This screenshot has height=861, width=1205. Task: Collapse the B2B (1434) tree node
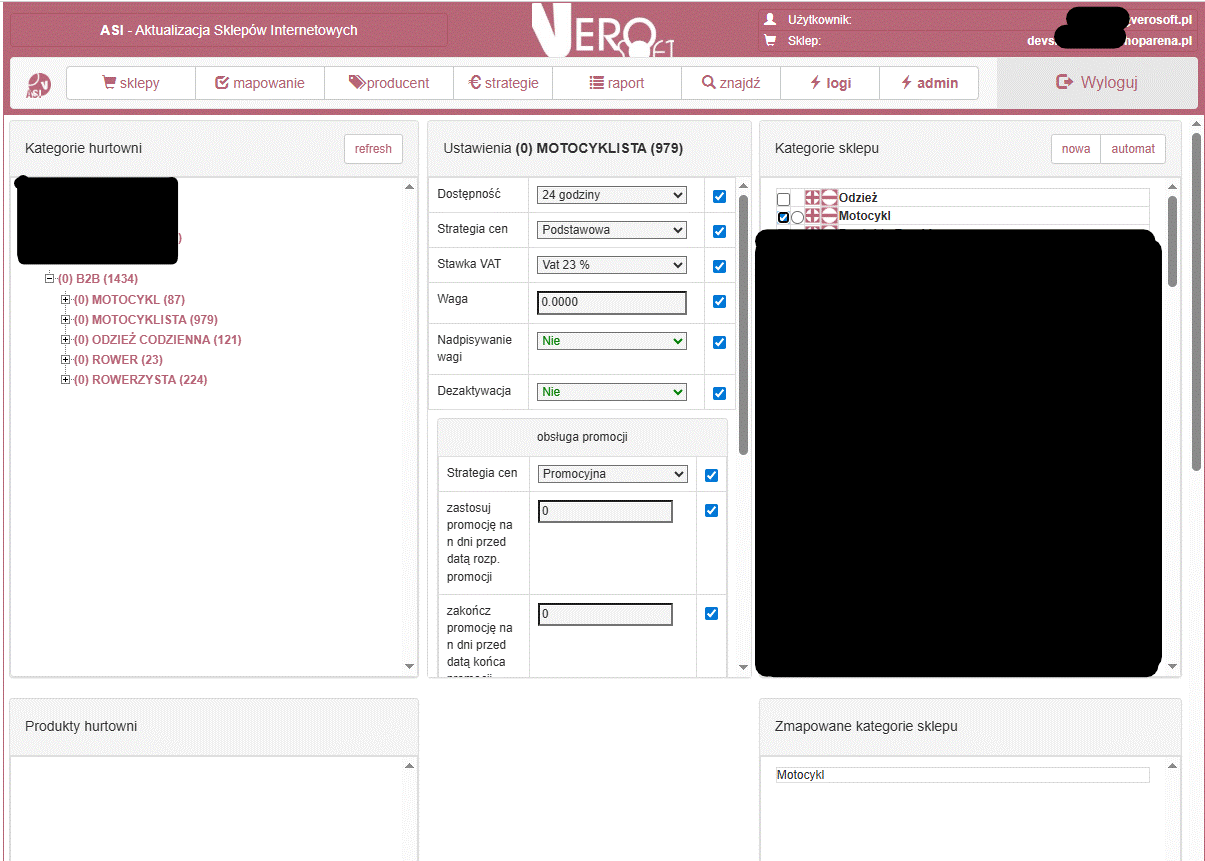pyautogui.click(x=50, y=278)
